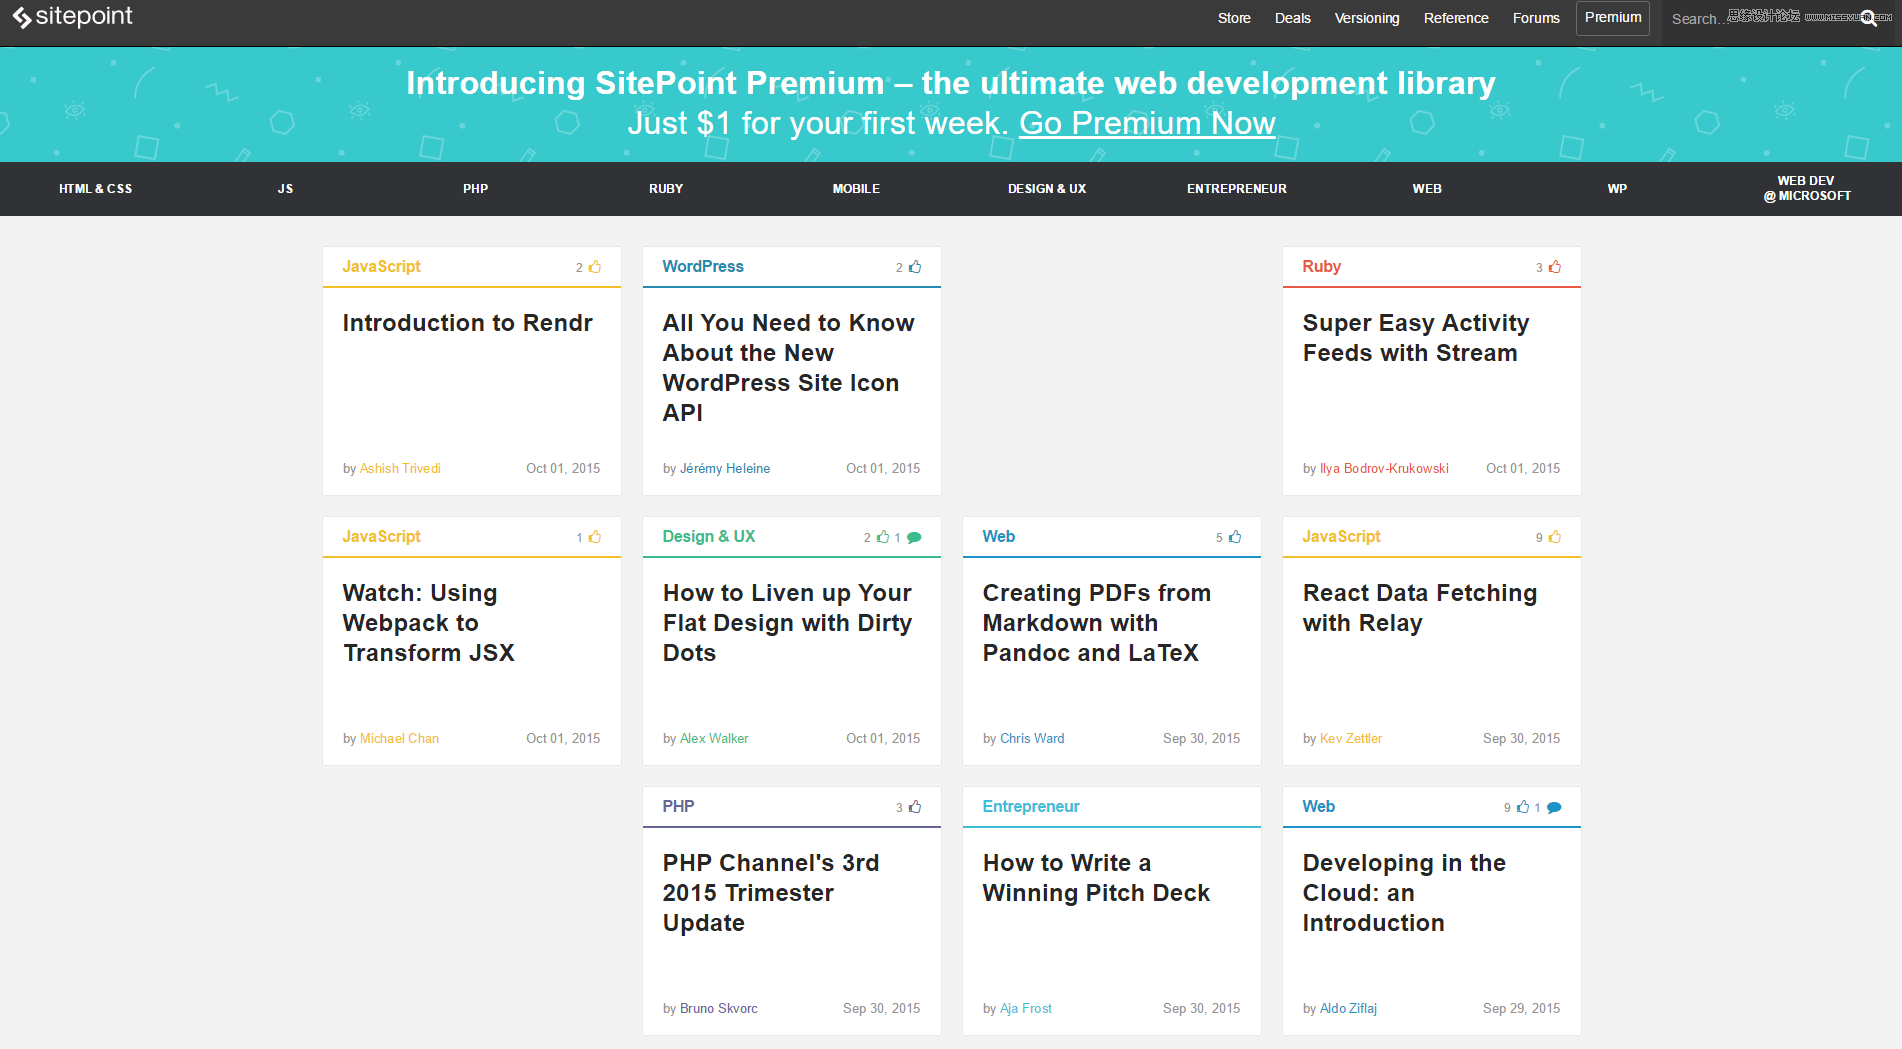Like the Webpack JSX article
The height and width of the screenshot is (1049, 1902).
pyautogui.click(x=595, y=537)
